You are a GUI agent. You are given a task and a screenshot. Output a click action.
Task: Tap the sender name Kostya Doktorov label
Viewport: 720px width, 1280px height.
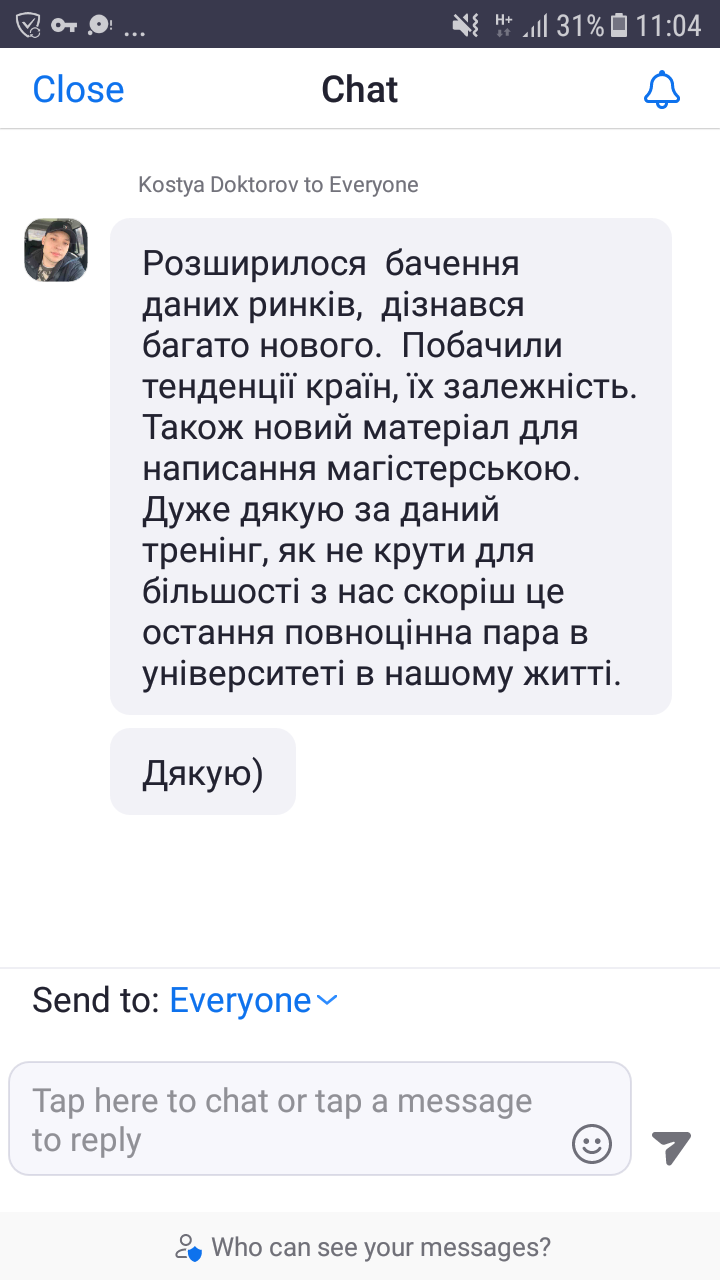278,185
